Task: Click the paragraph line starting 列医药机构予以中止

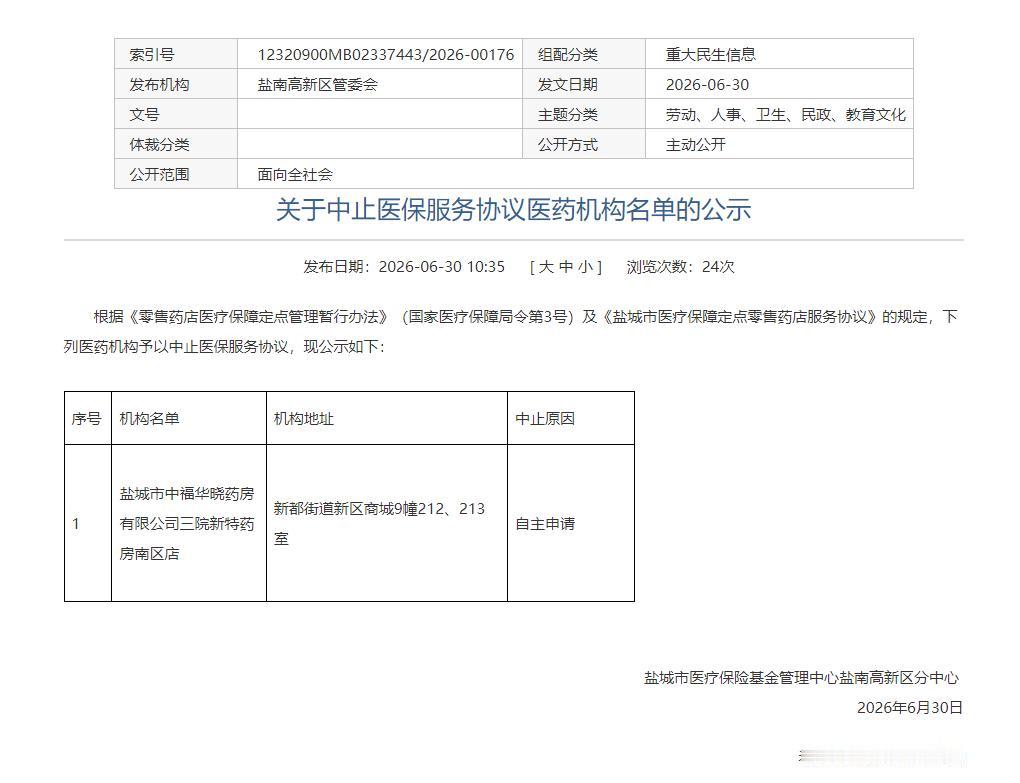Action: (224, 347)
